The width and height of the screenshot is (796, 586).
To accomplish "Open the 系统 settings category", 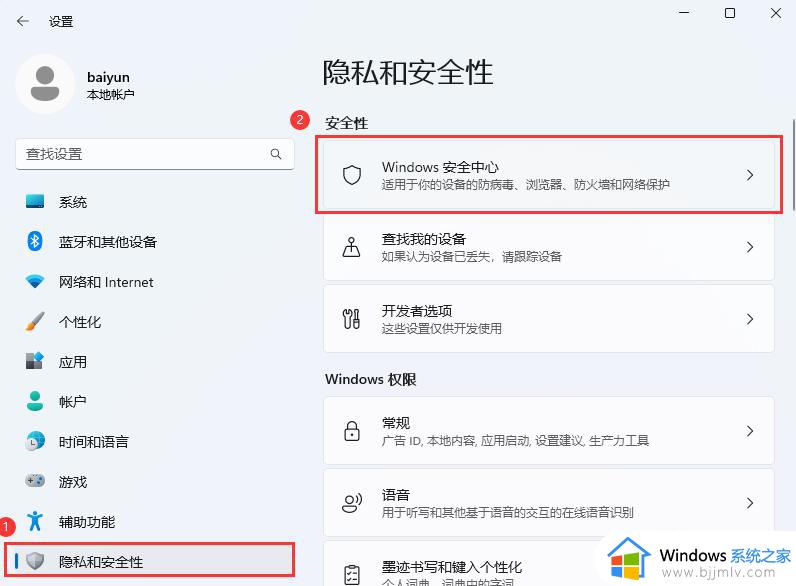I will tap(155, 202).
